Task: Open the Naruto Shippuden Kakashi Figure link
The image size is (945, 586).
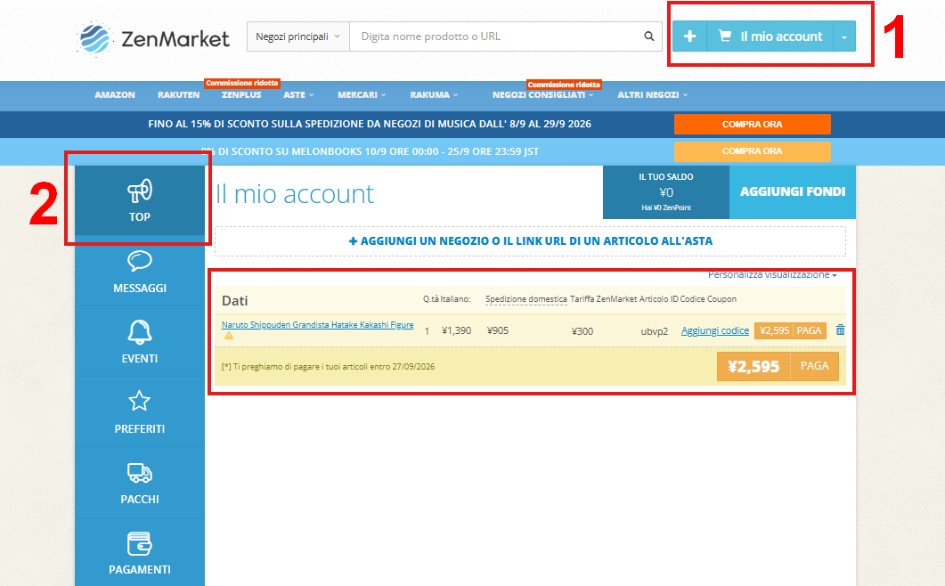Action: 318,324
